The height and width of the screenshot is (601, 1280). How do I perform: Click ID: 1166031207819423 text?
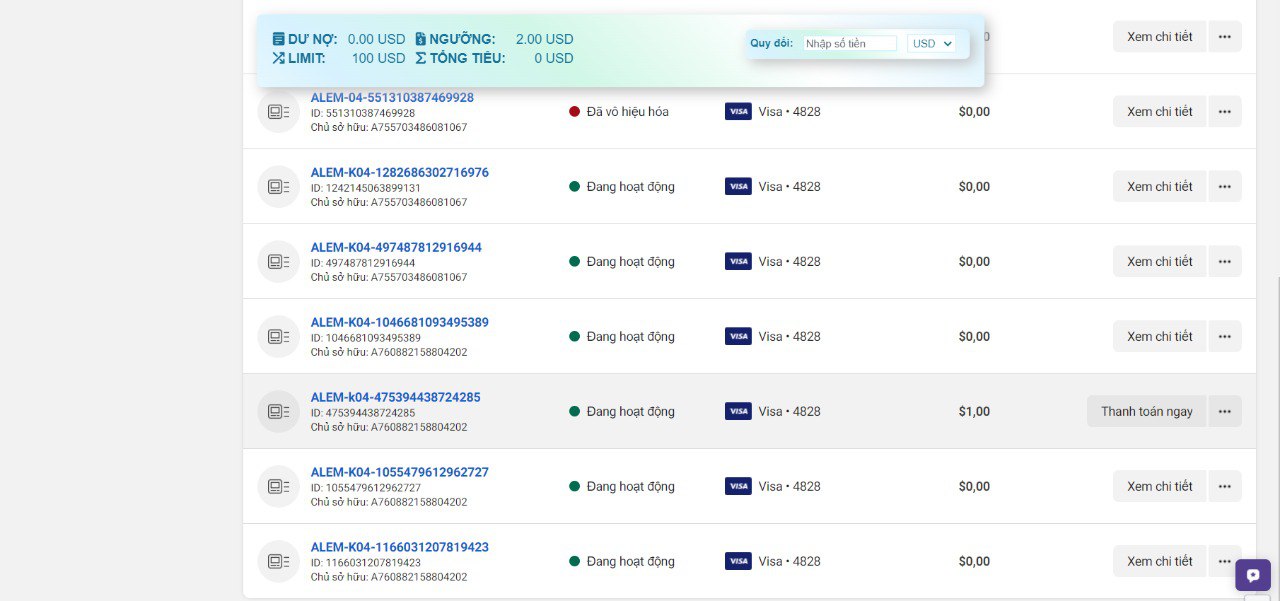coord(366,563)
